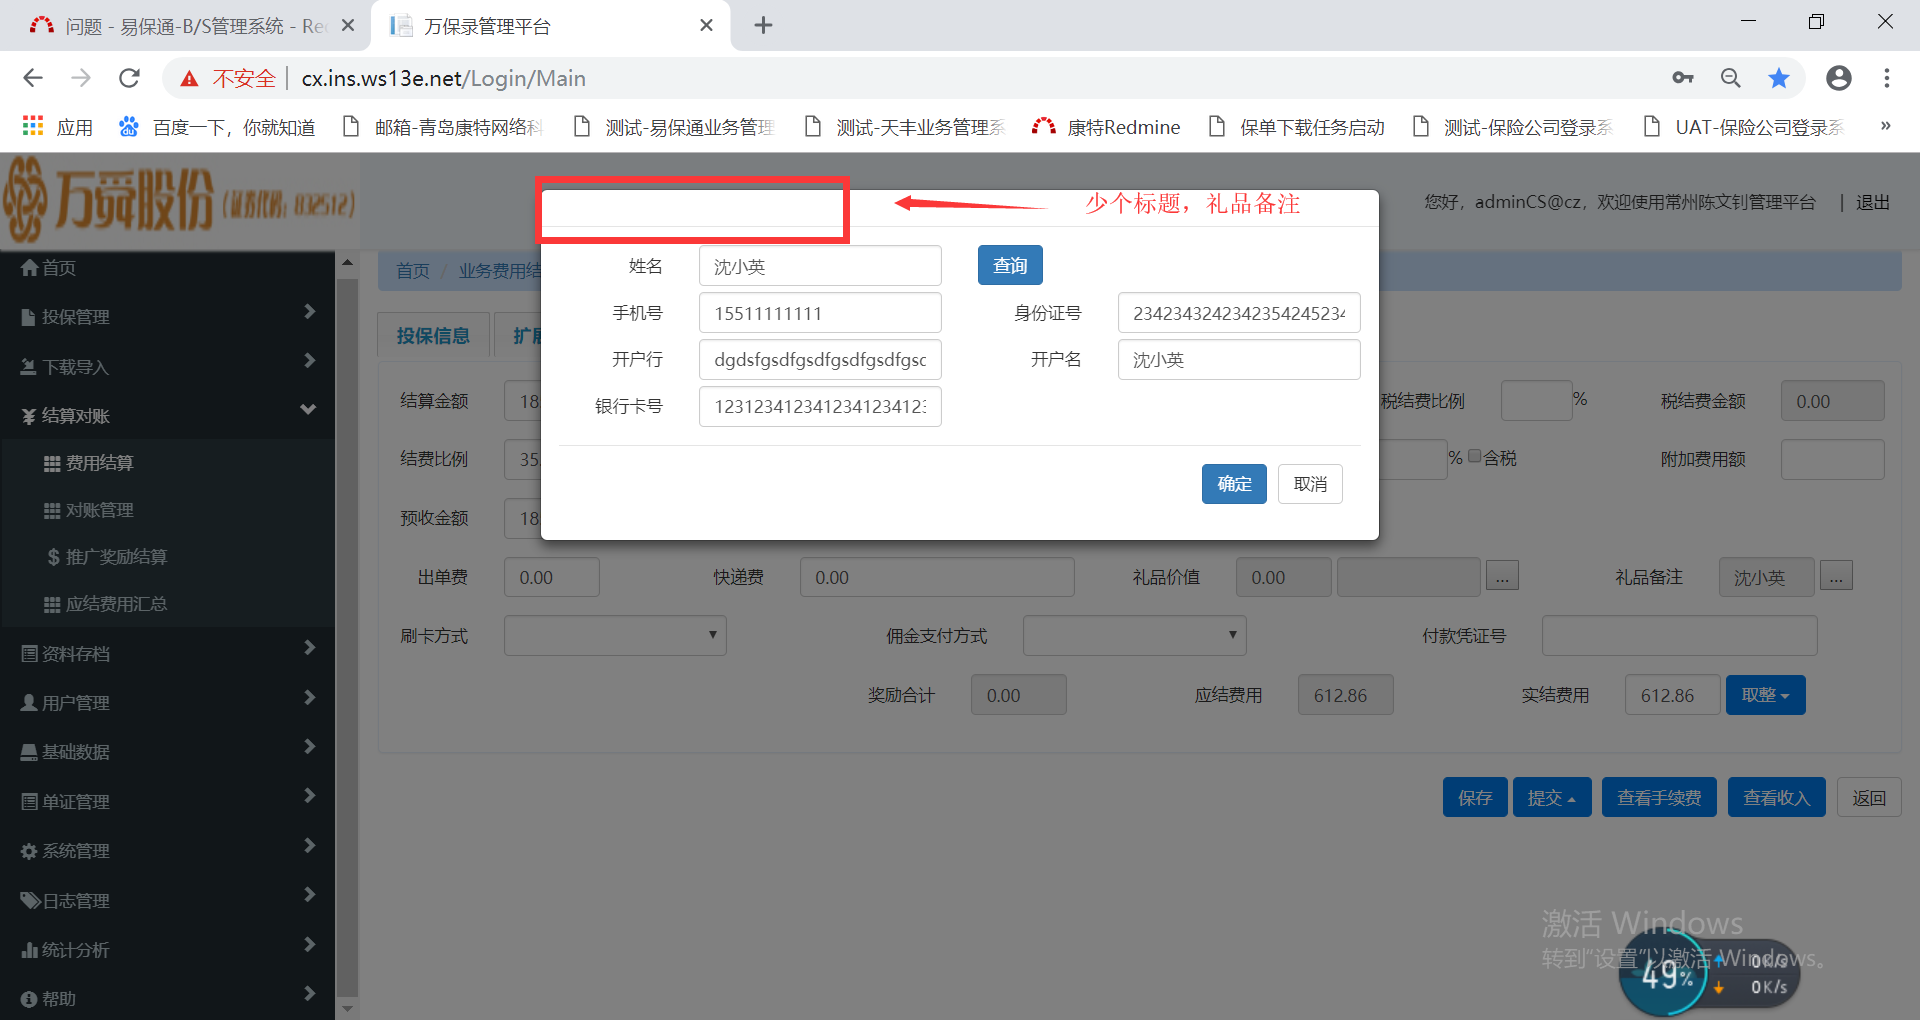1920x1020 pixels.
Task: Open the ellipsis button beside 礼品备注
Action: coord(1836,576)
